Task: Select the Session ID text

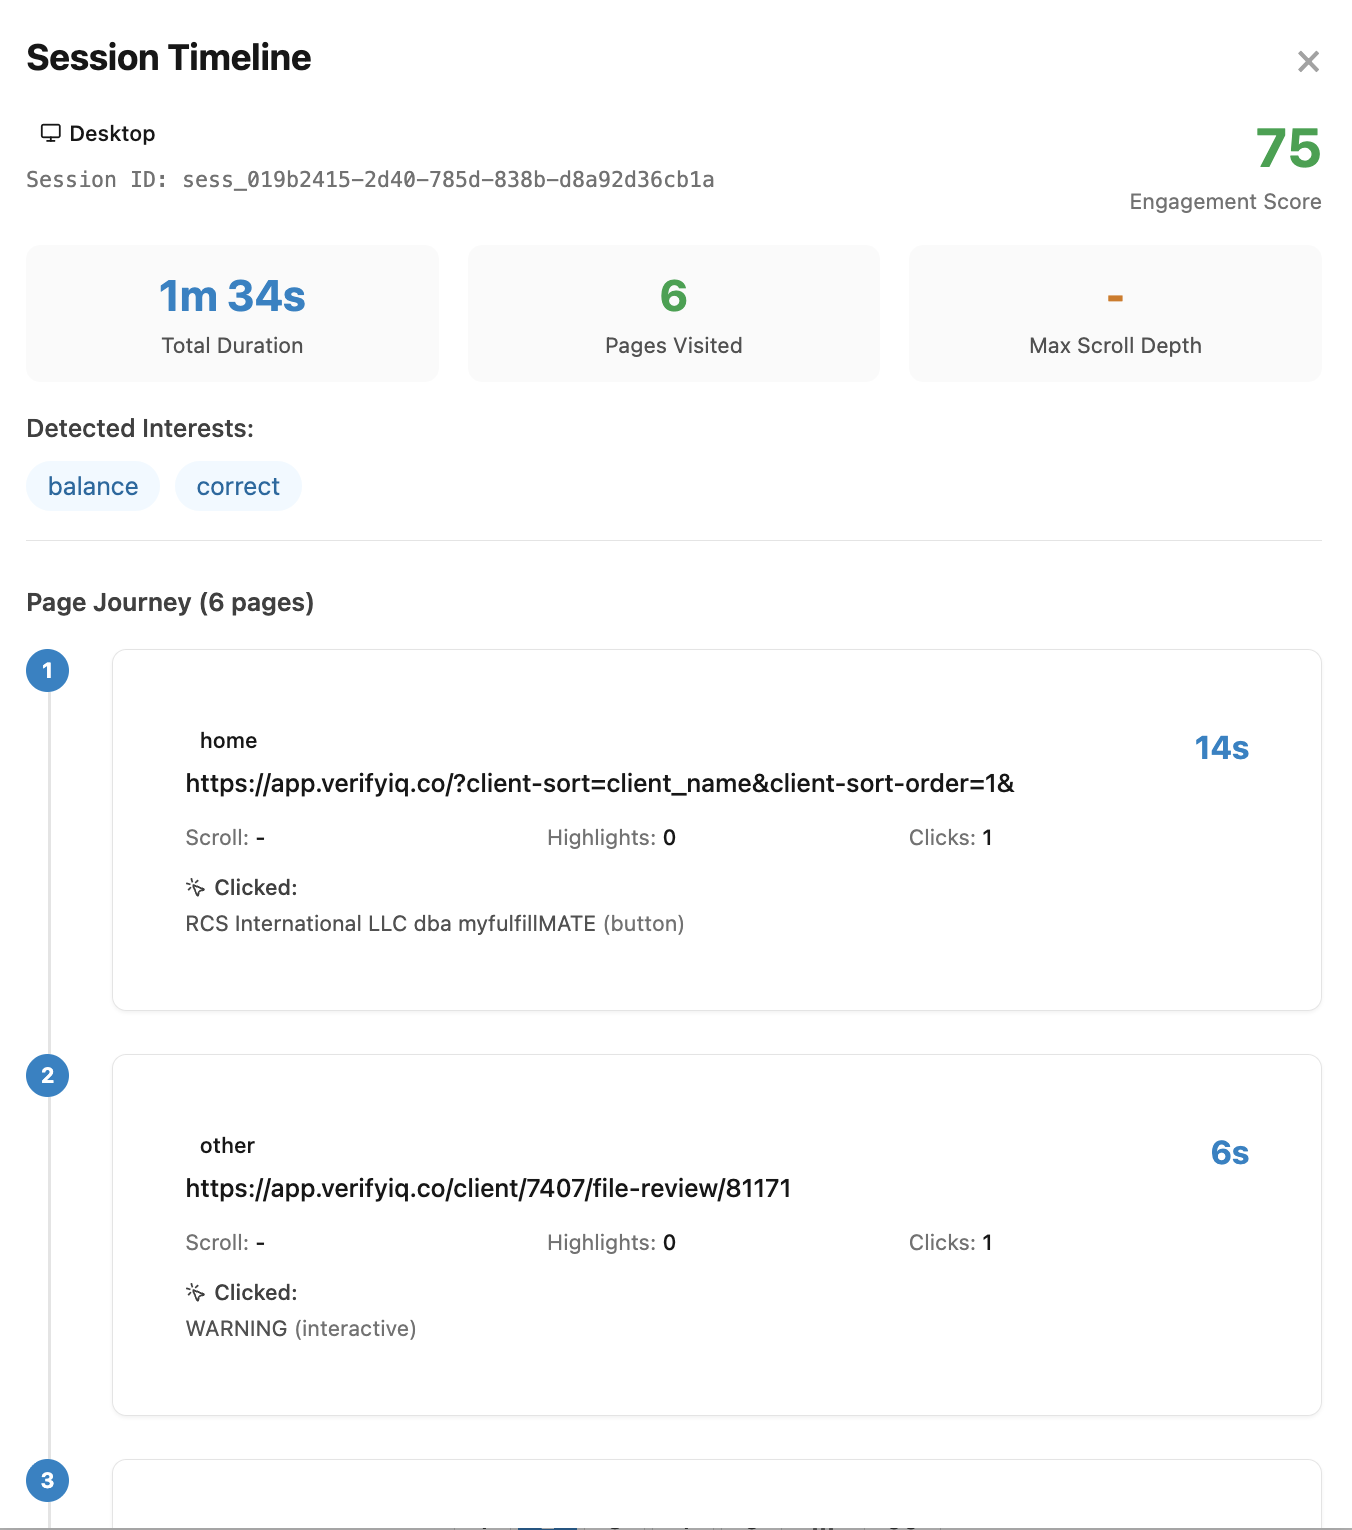Action: 370,180
